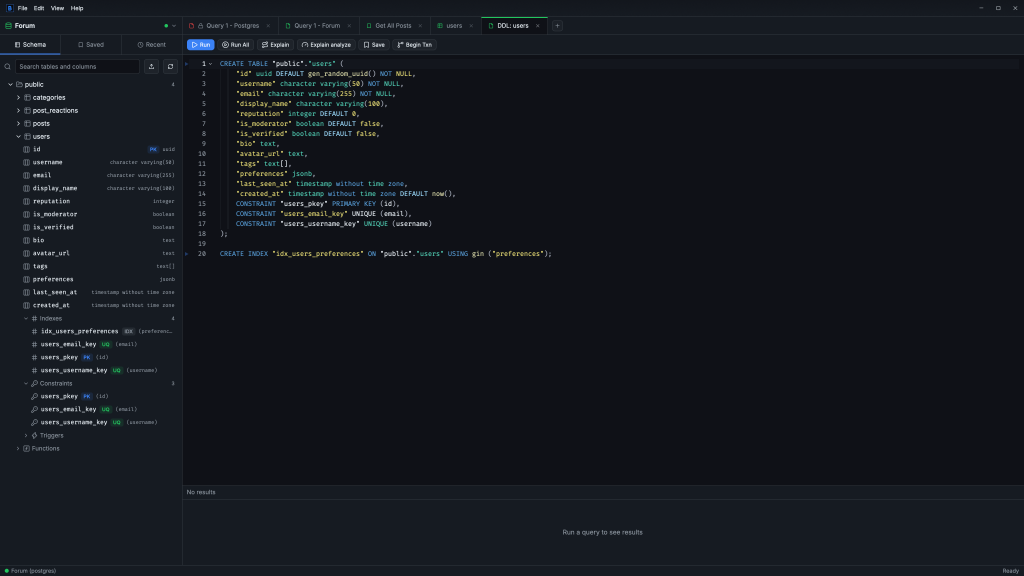This screenshot has height=576, width=1024.
Task: Collapse the Indexes section
Action: coord(26,319)
